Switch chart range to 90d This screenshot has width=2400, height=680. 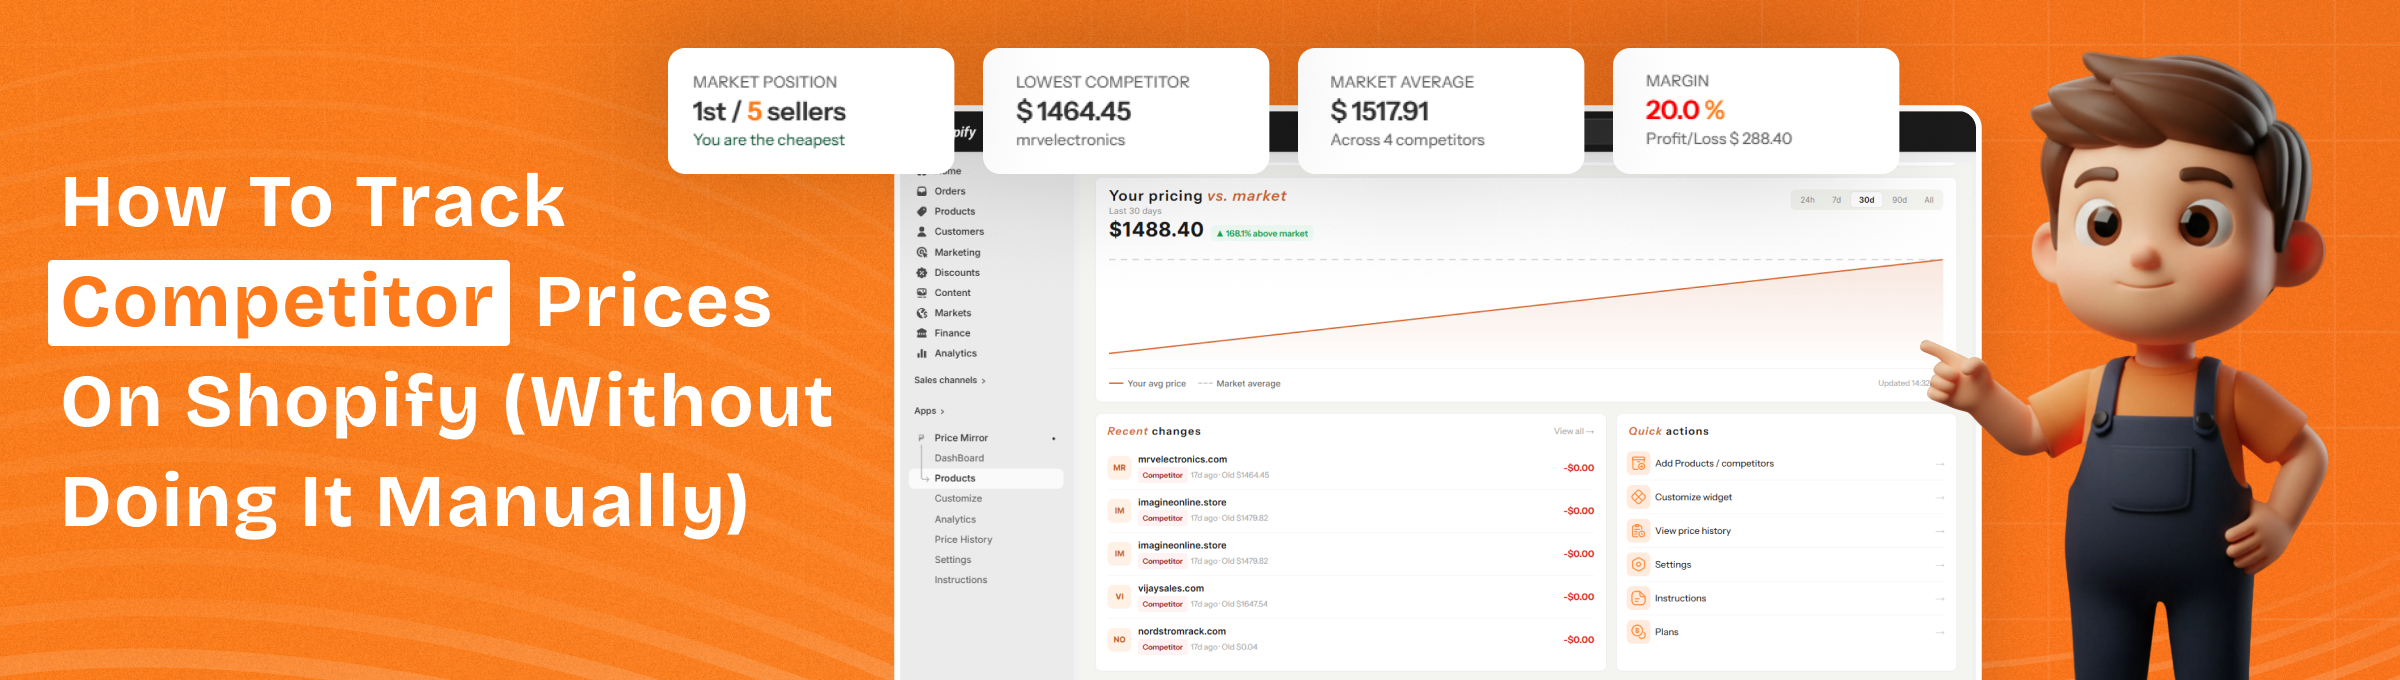[x=1899, y=200]
